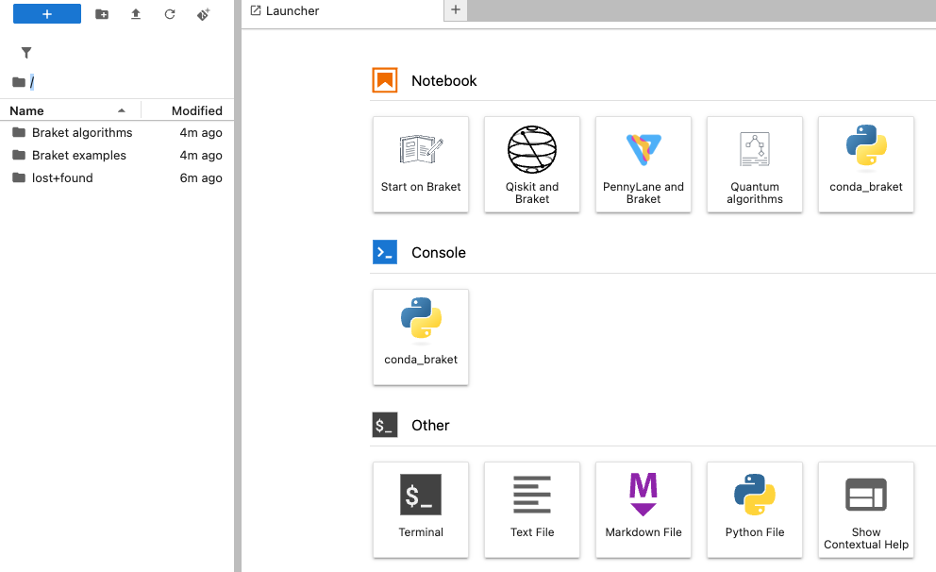Open a new tab with plus button

click(x=455, y=10)
